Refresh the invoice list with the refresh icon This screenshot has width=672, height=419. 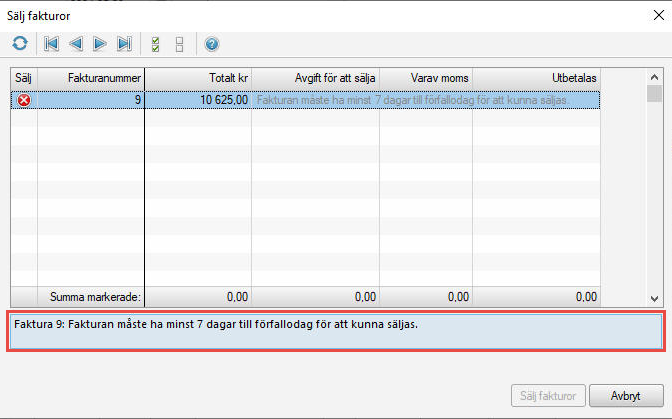click(20, 44)
